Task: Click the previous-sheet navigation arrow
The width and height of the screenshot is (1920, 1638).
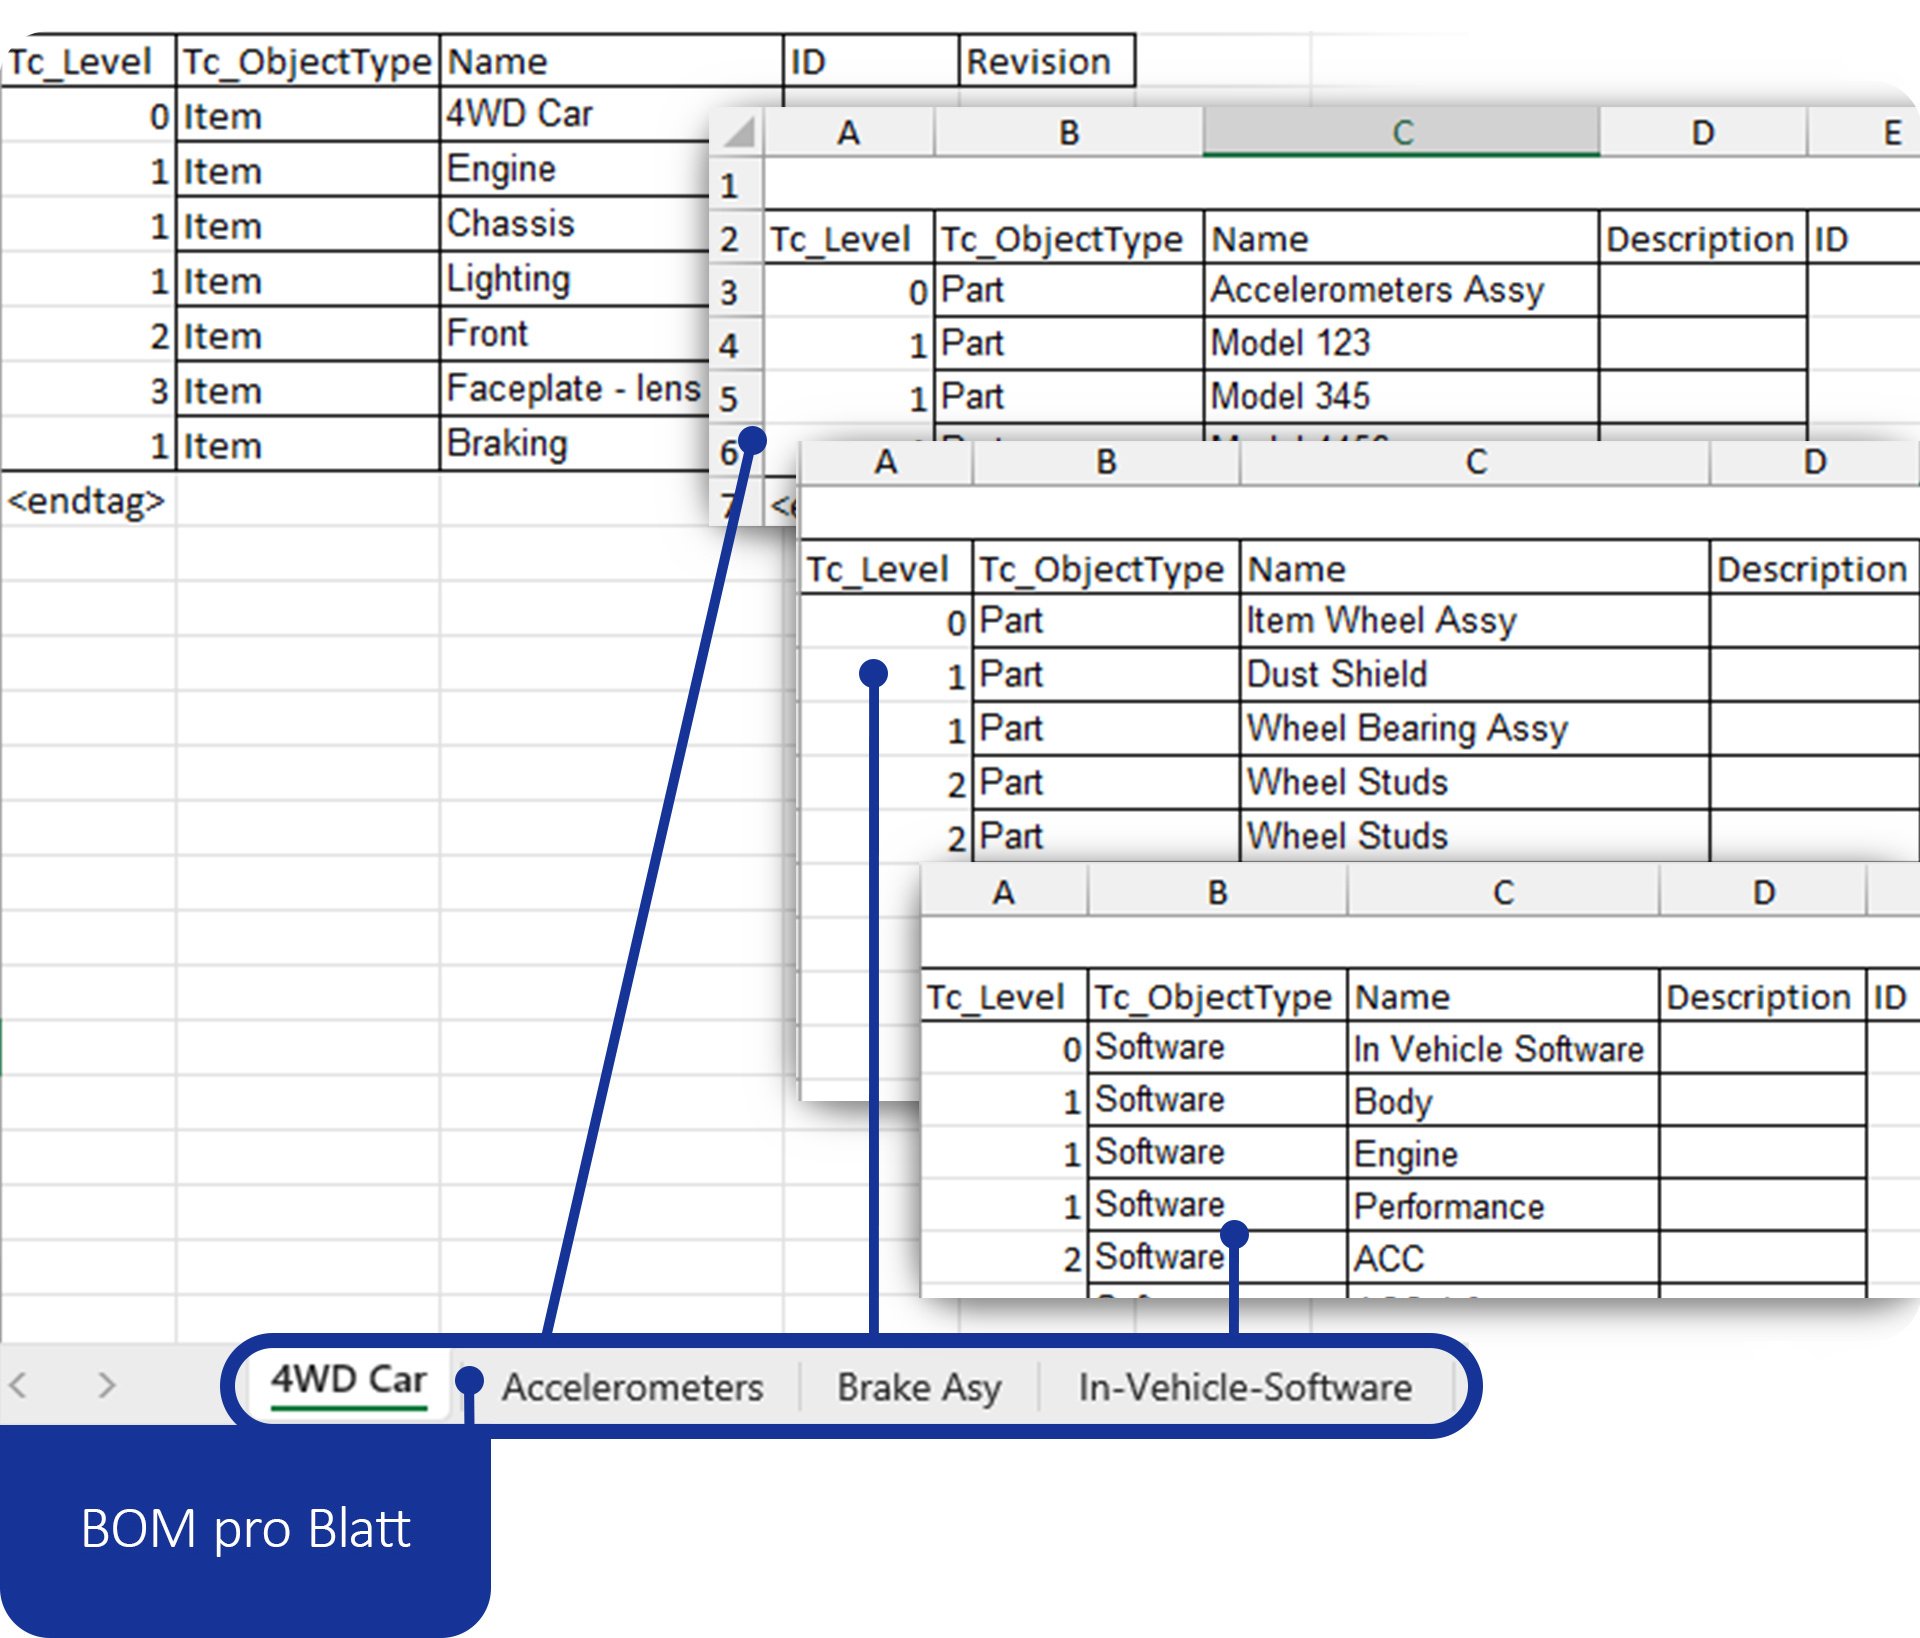Action: pyautogui.click(x=20, y=1383)
